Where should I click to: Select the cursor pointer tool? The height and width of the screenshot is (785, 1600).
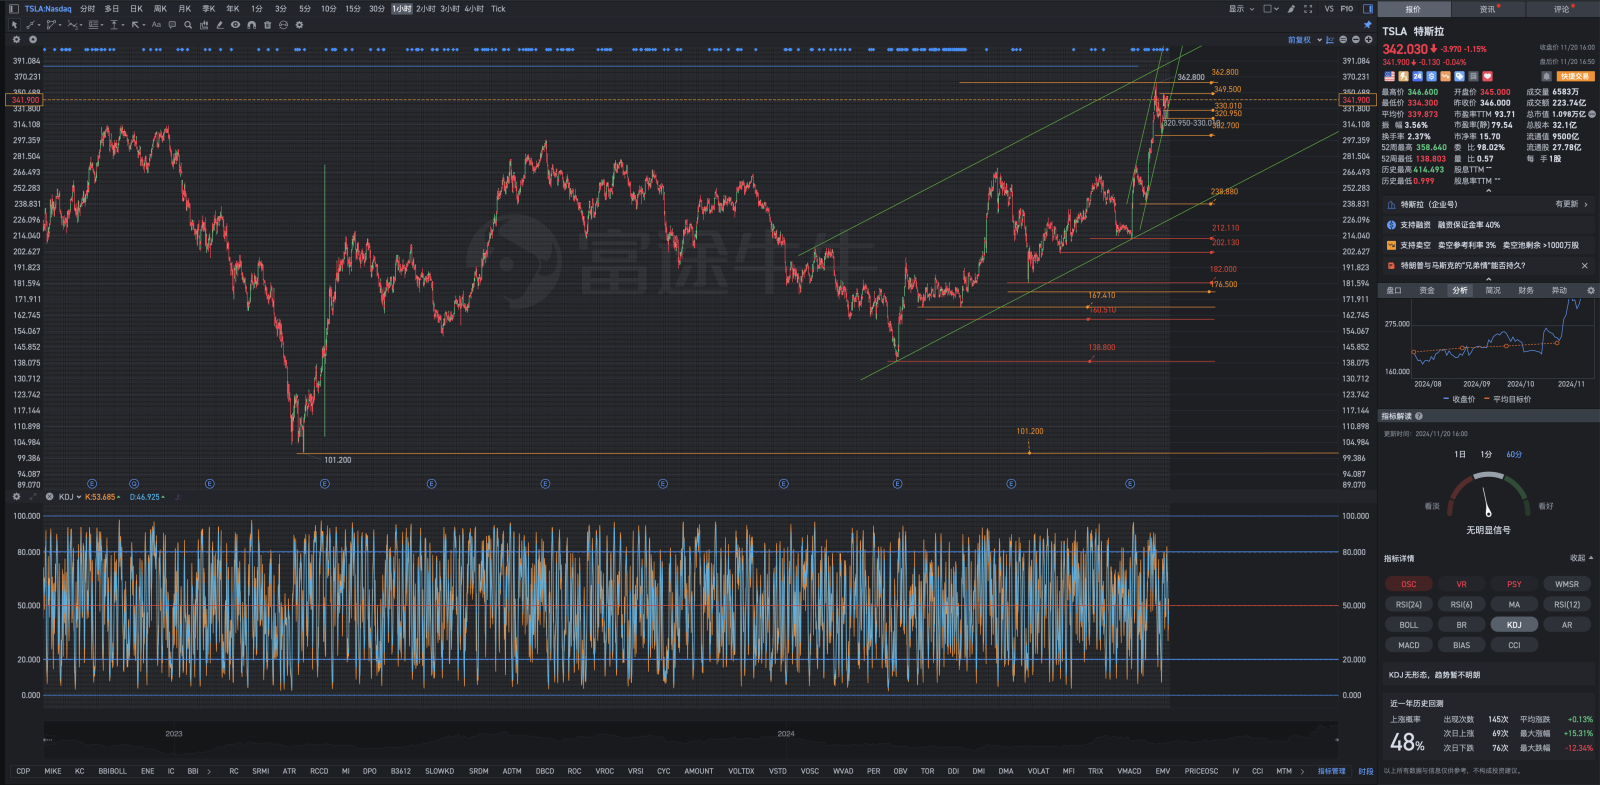[x=14, y=25]
